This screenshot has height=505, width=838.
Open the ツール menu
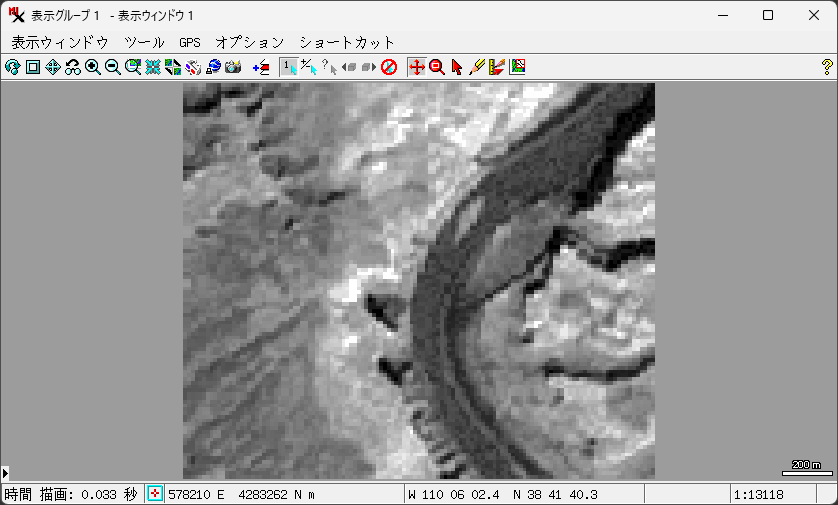(x=144, y=42)
